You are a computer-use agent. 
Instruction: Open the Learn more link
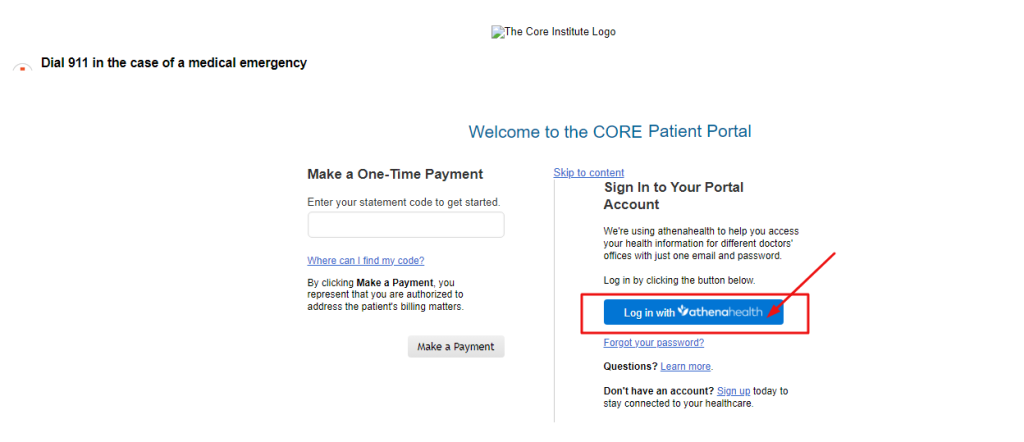(x=685, y=366)
